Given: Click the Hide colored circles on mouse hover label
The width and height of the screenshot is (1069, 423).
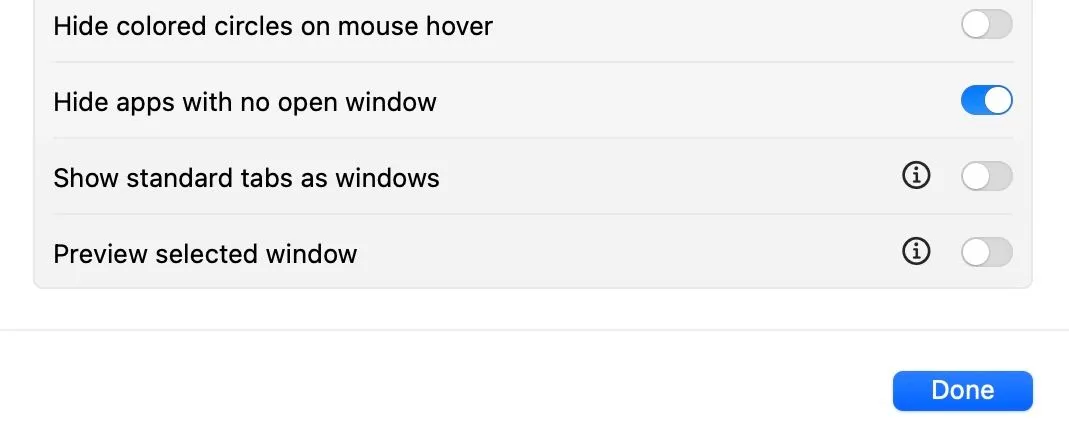Looking at the screenshot, I should (273, 26).
